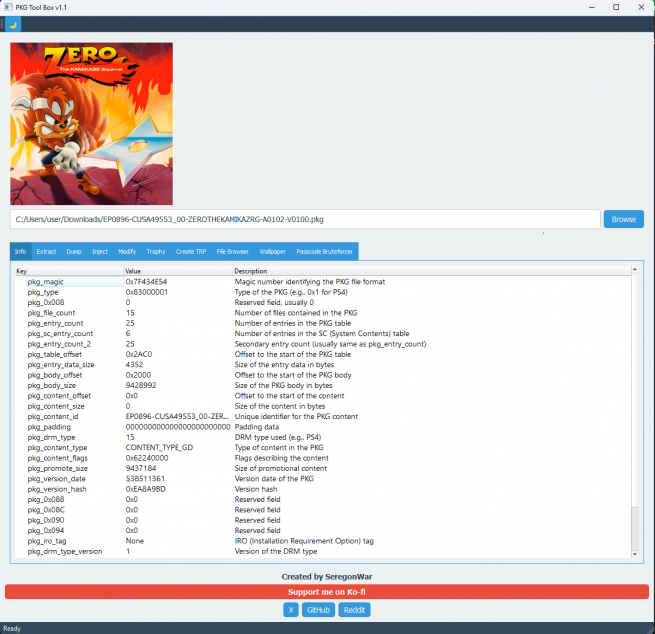This screenshot has height=634, width=655.
Task: Select the pkg_0x08C key
Action: click(x=46, y=510)
